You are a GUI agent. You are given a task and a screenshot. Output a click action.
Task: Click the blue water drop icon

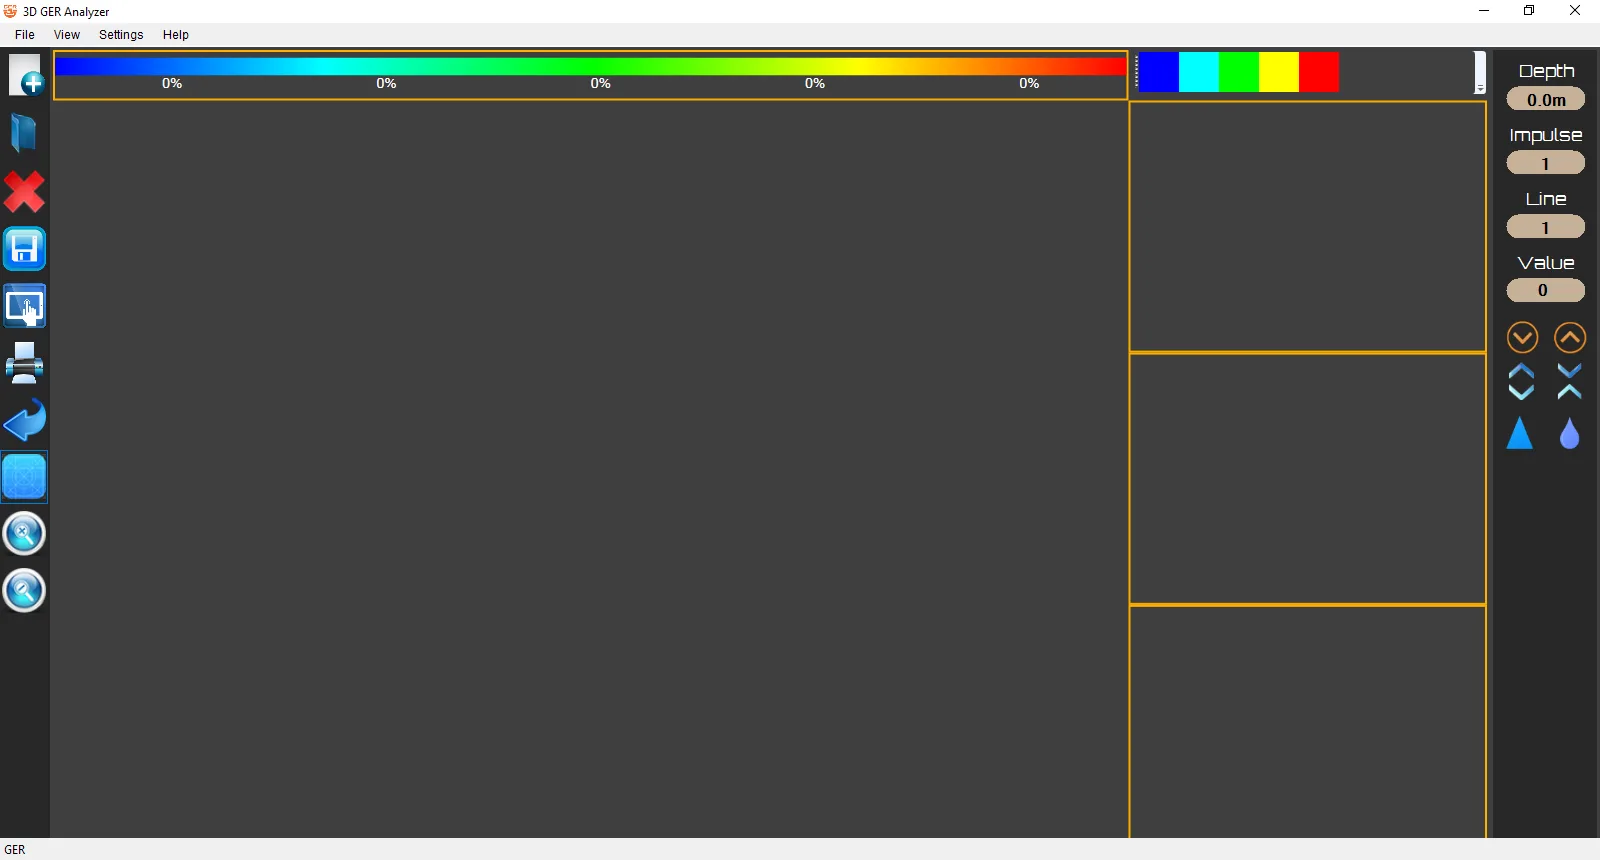tap(1570, 433)
